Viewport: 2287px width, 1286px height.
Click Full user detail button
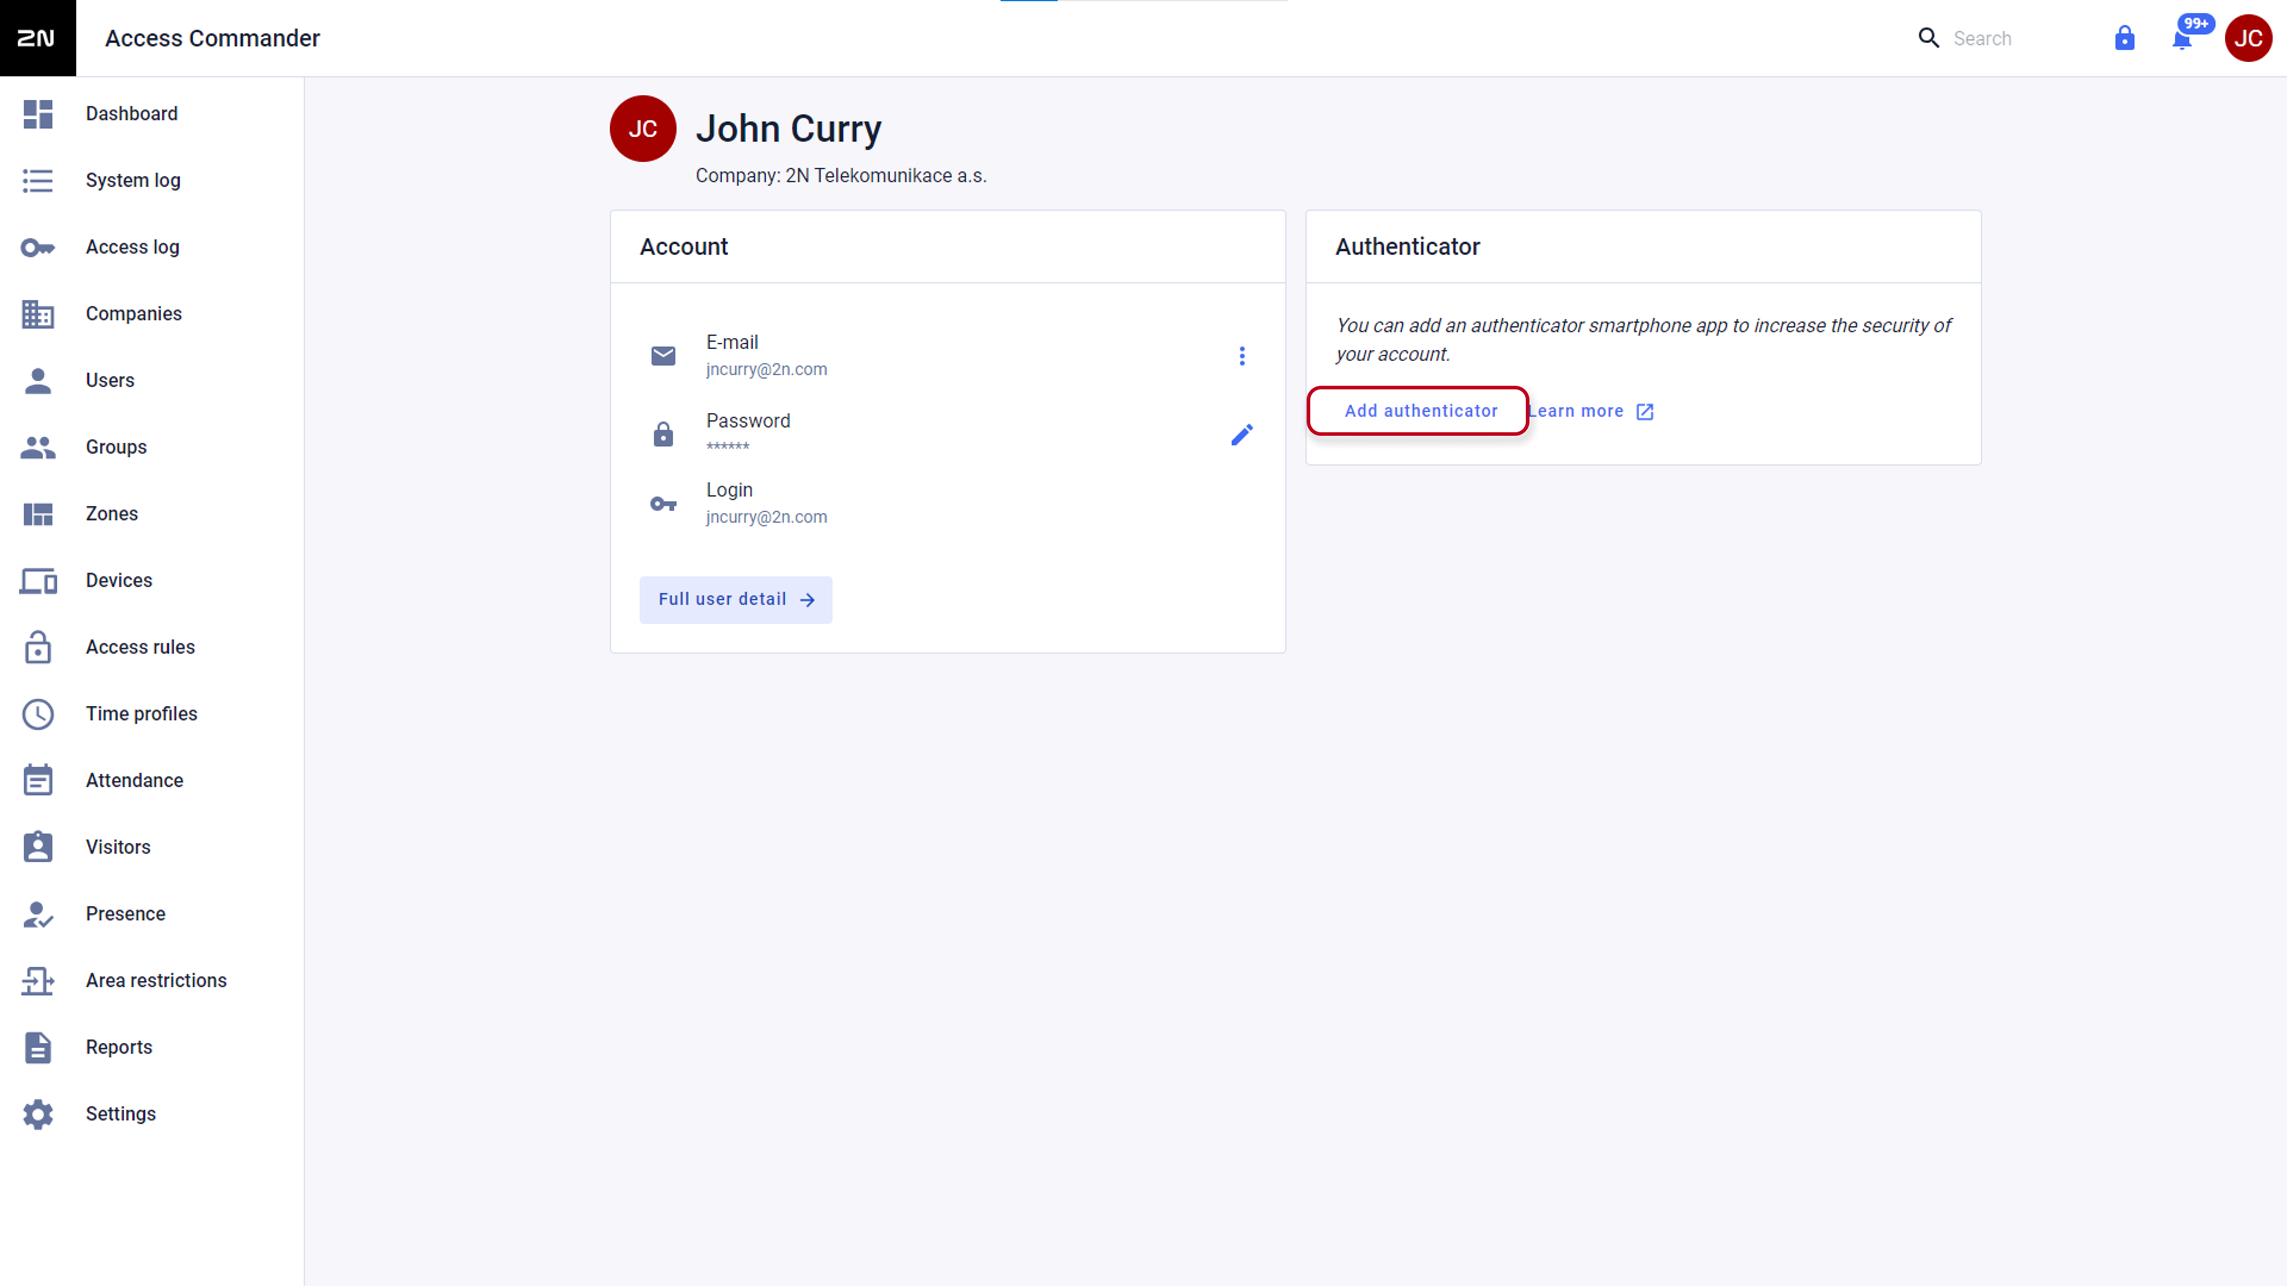[735, 599]
